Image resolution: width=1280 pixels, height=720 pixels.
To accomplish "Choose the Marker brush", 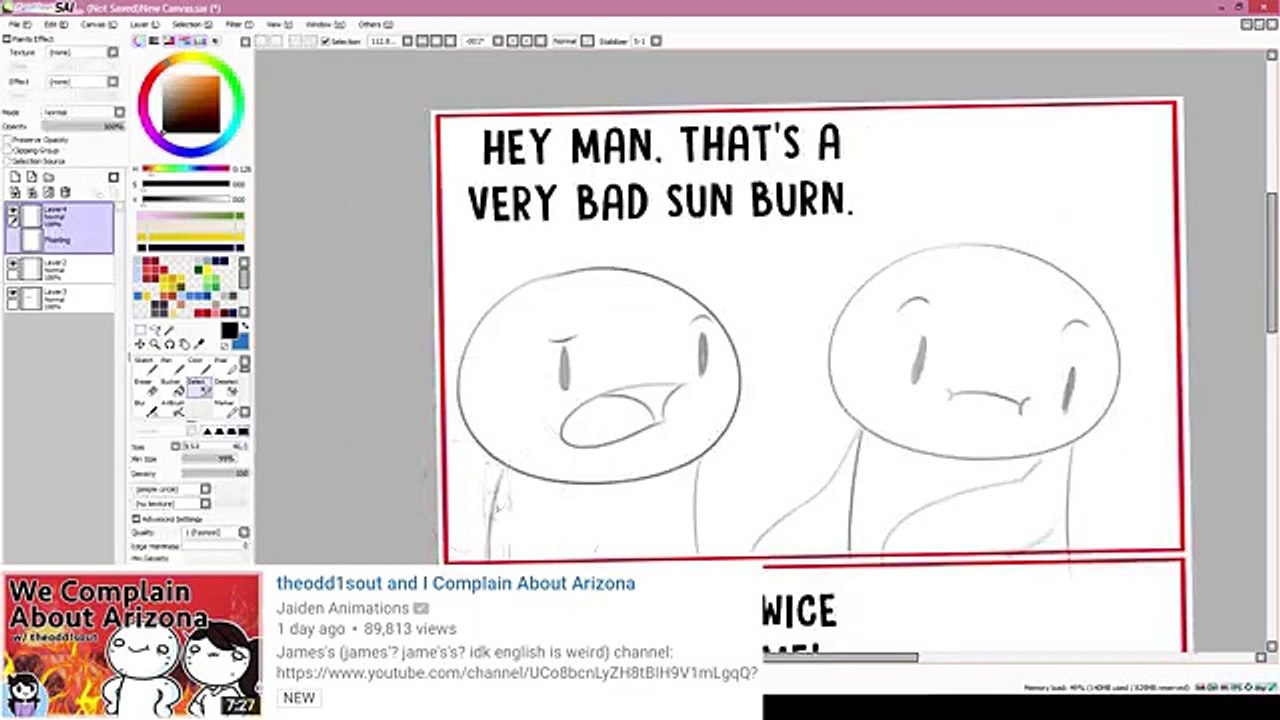I will click(225, 408).
